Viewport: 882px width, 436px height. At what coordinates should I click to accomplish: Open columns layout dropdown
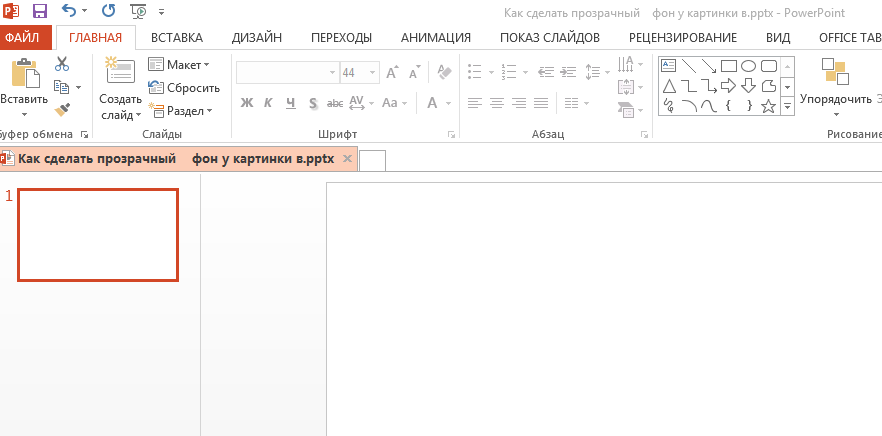577,103
